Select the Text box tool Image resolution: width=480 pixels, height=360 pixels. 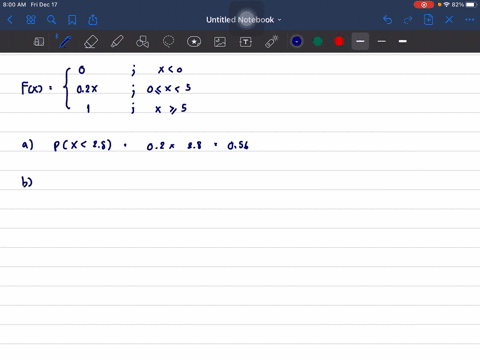click(246, 42)
